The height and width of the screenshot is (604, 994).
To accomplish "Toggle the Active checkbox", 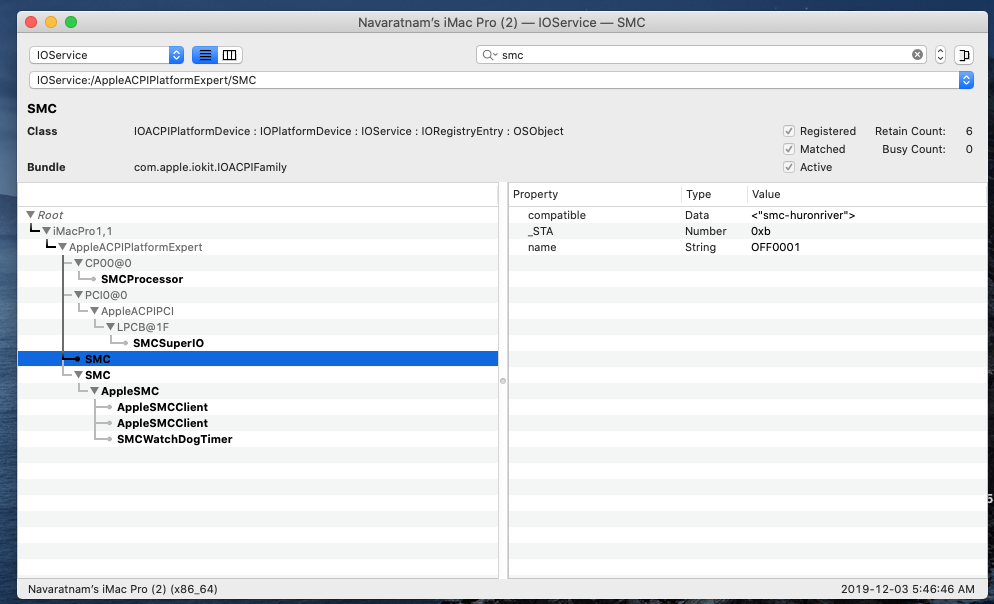I will tap(789, 167).
